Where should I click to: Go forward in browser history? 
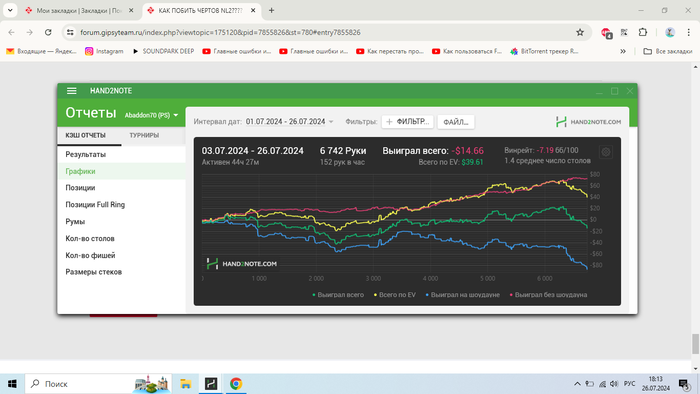(29, 32)
